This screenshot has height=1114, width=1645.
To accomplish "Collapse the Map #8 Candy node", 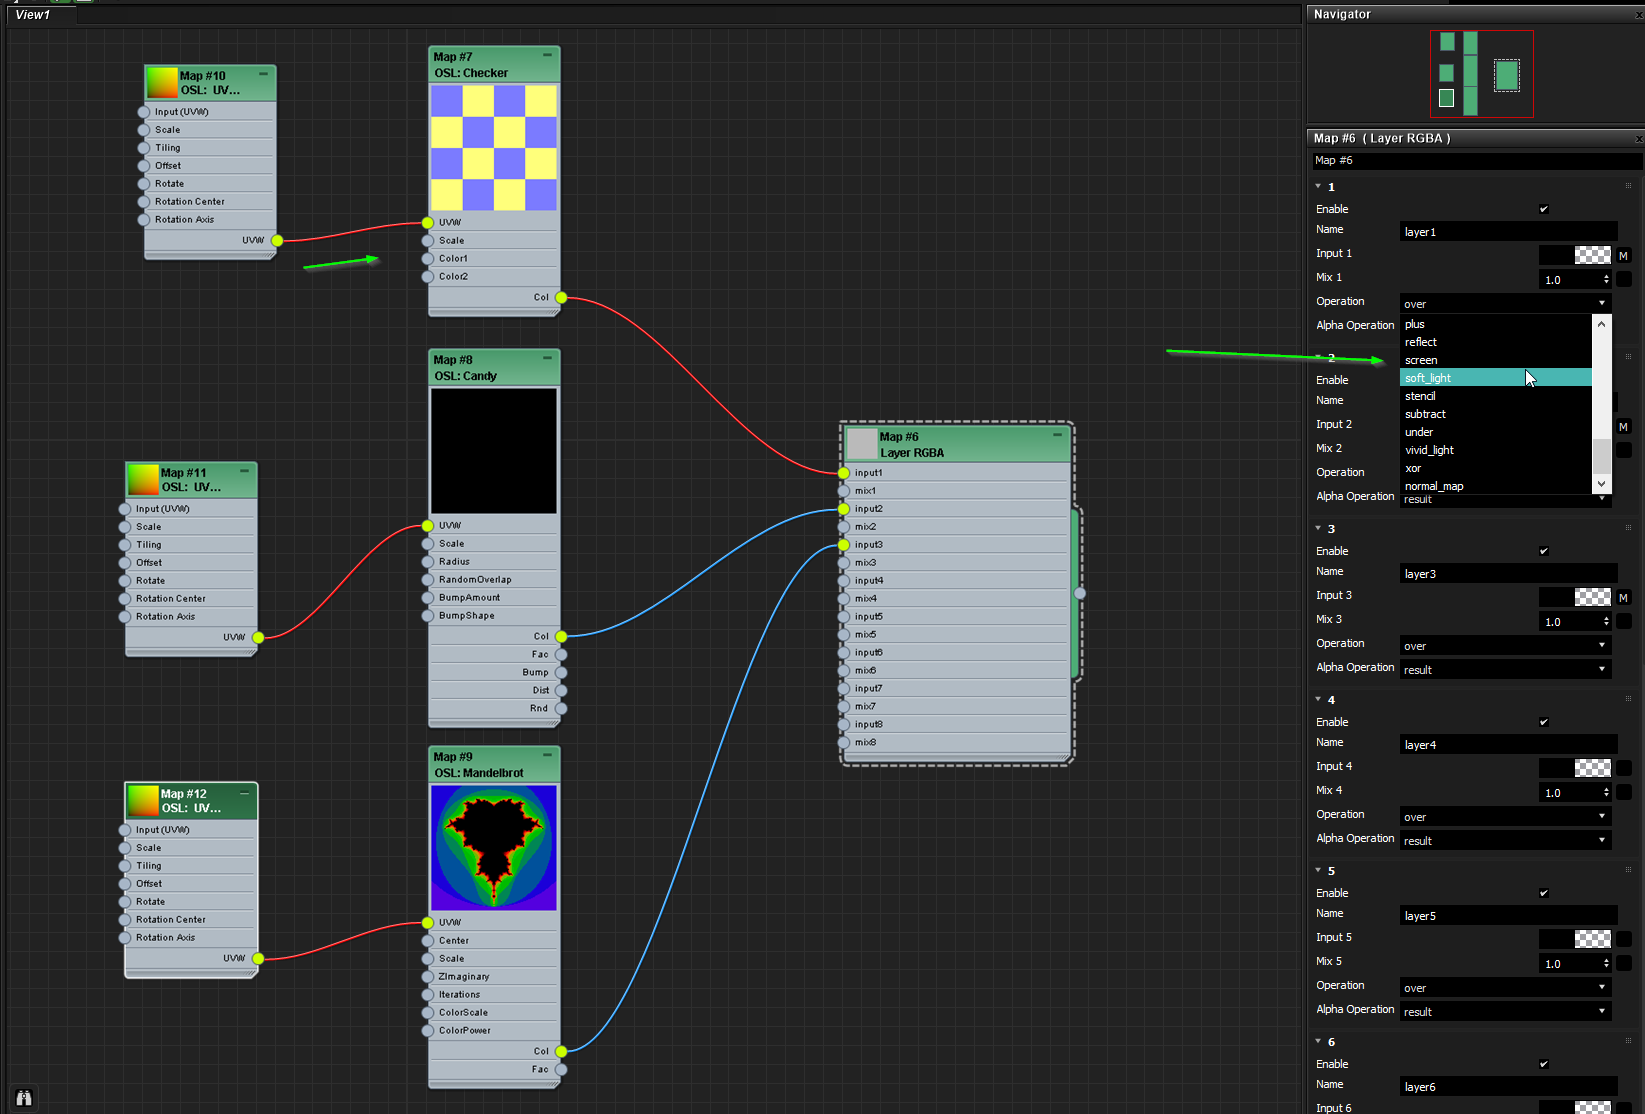I will (x=547, y=358).
